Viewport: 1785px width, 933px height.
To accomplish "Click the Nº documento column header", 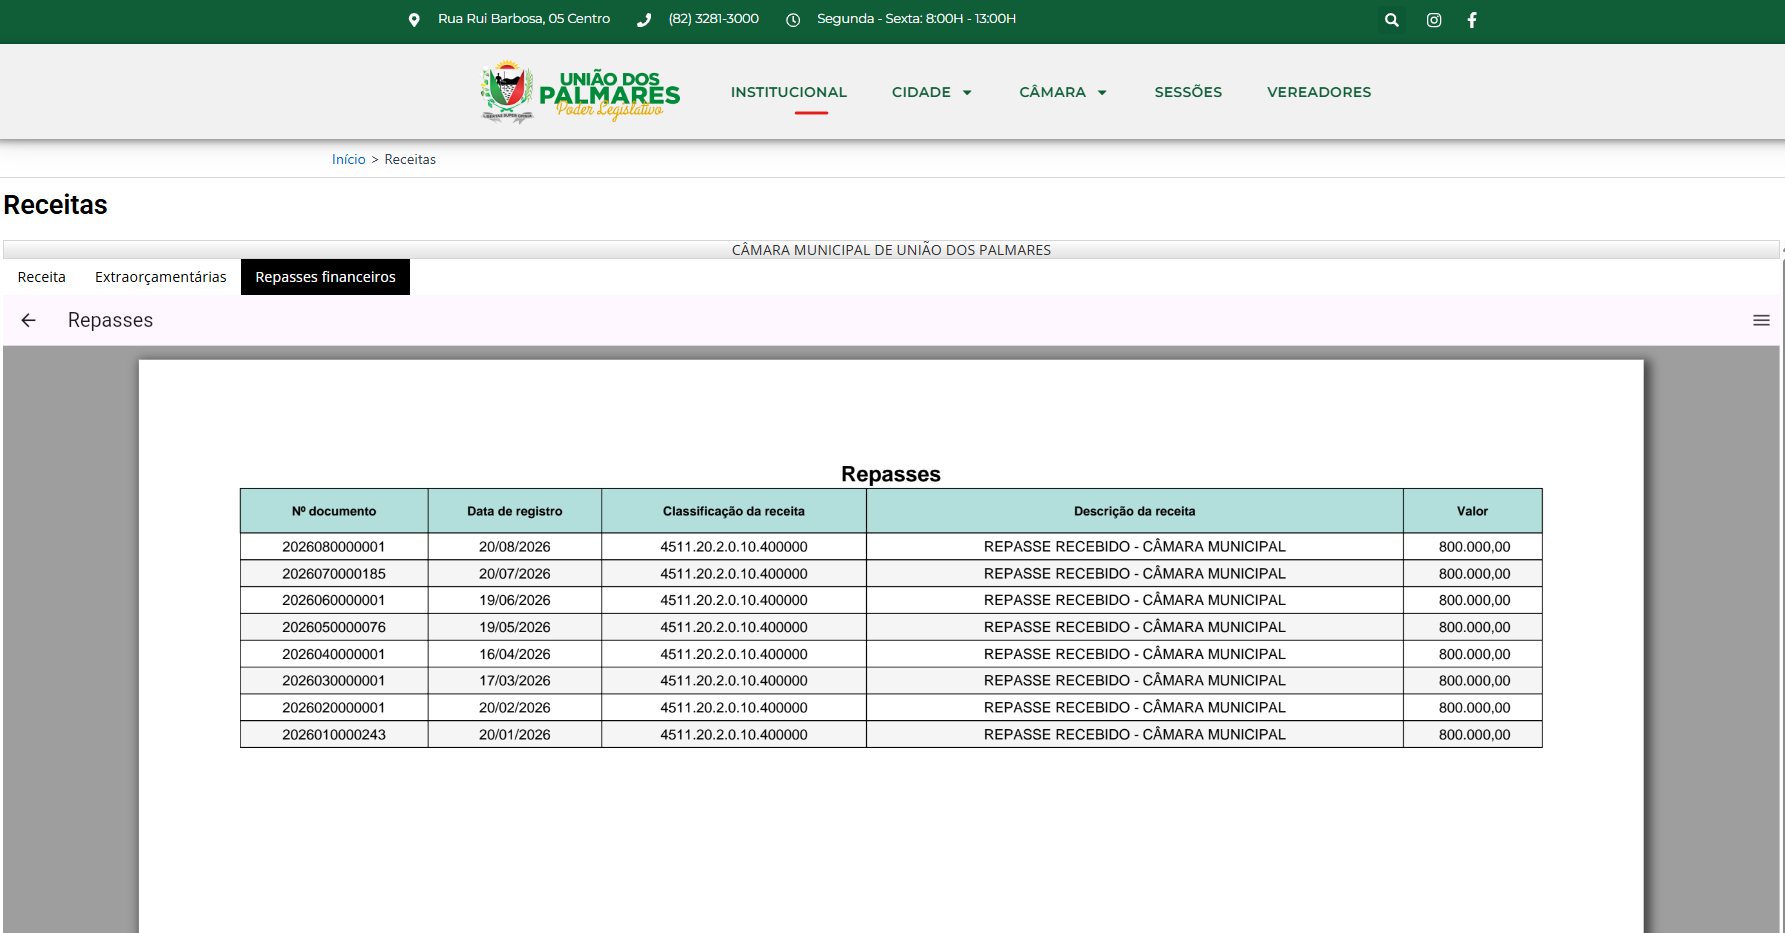I will [x=334, y=511].
